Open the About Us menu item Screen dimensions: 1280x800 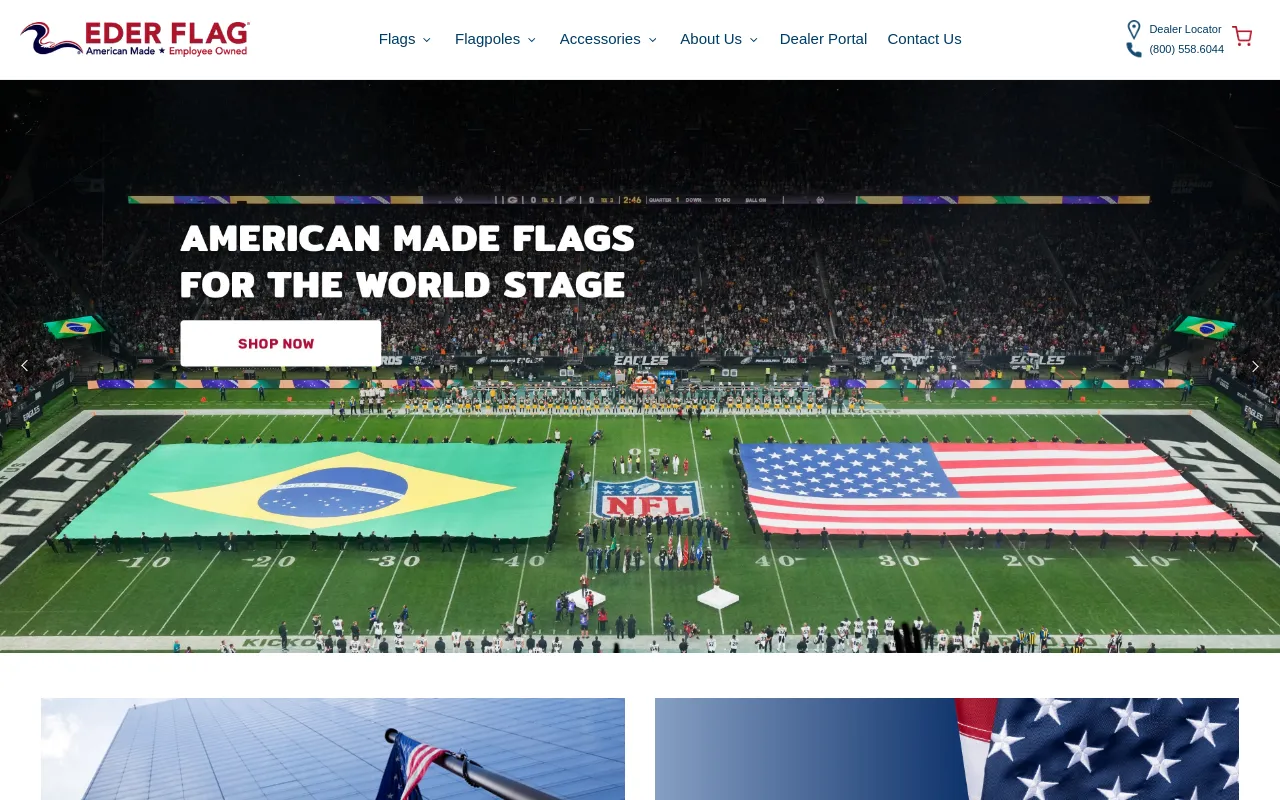click(711, 39)
